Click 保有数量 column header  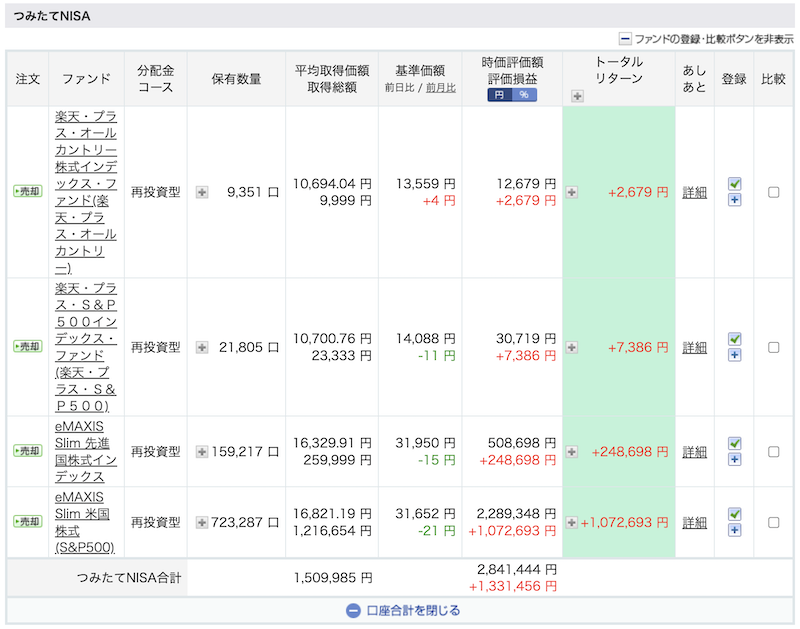coord(236,79)
